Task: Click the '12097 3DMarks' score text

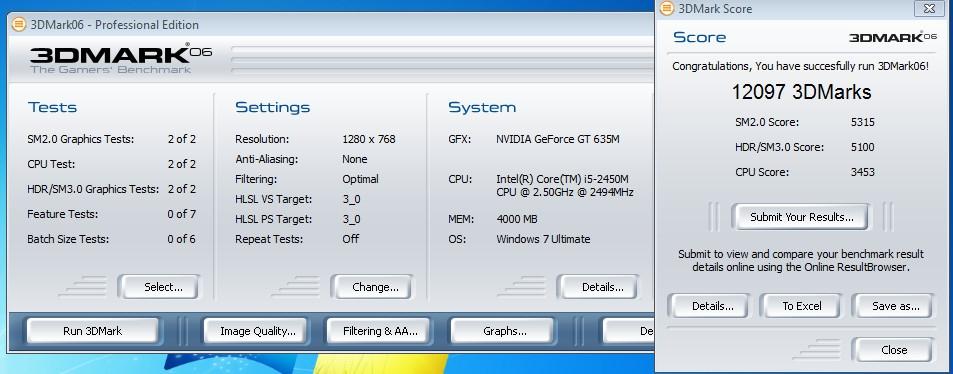Action: pyautogui.click(x=801, y=92)
